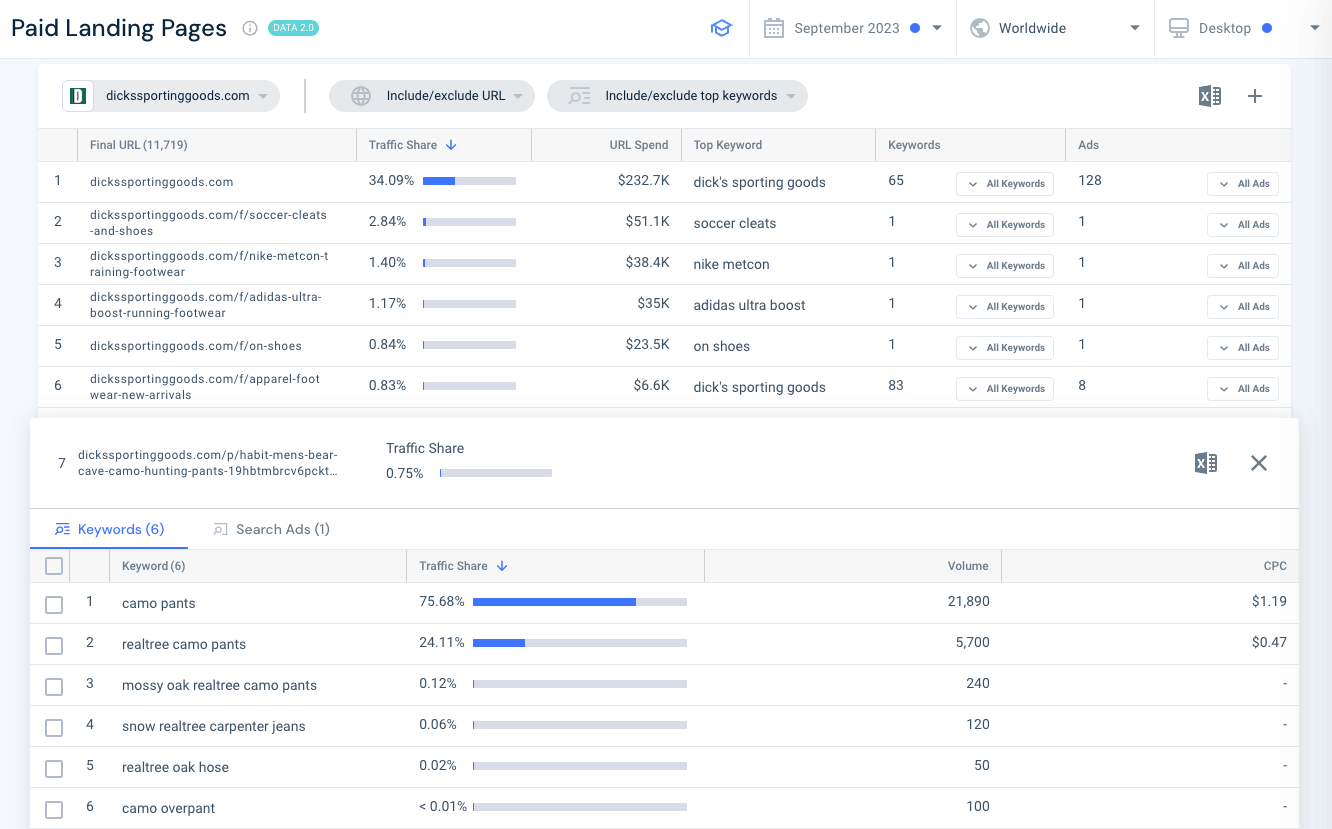Switch to the Search Ads tab
The width and height of the screenshot is (1332, 829).
(x=271, y=529)
